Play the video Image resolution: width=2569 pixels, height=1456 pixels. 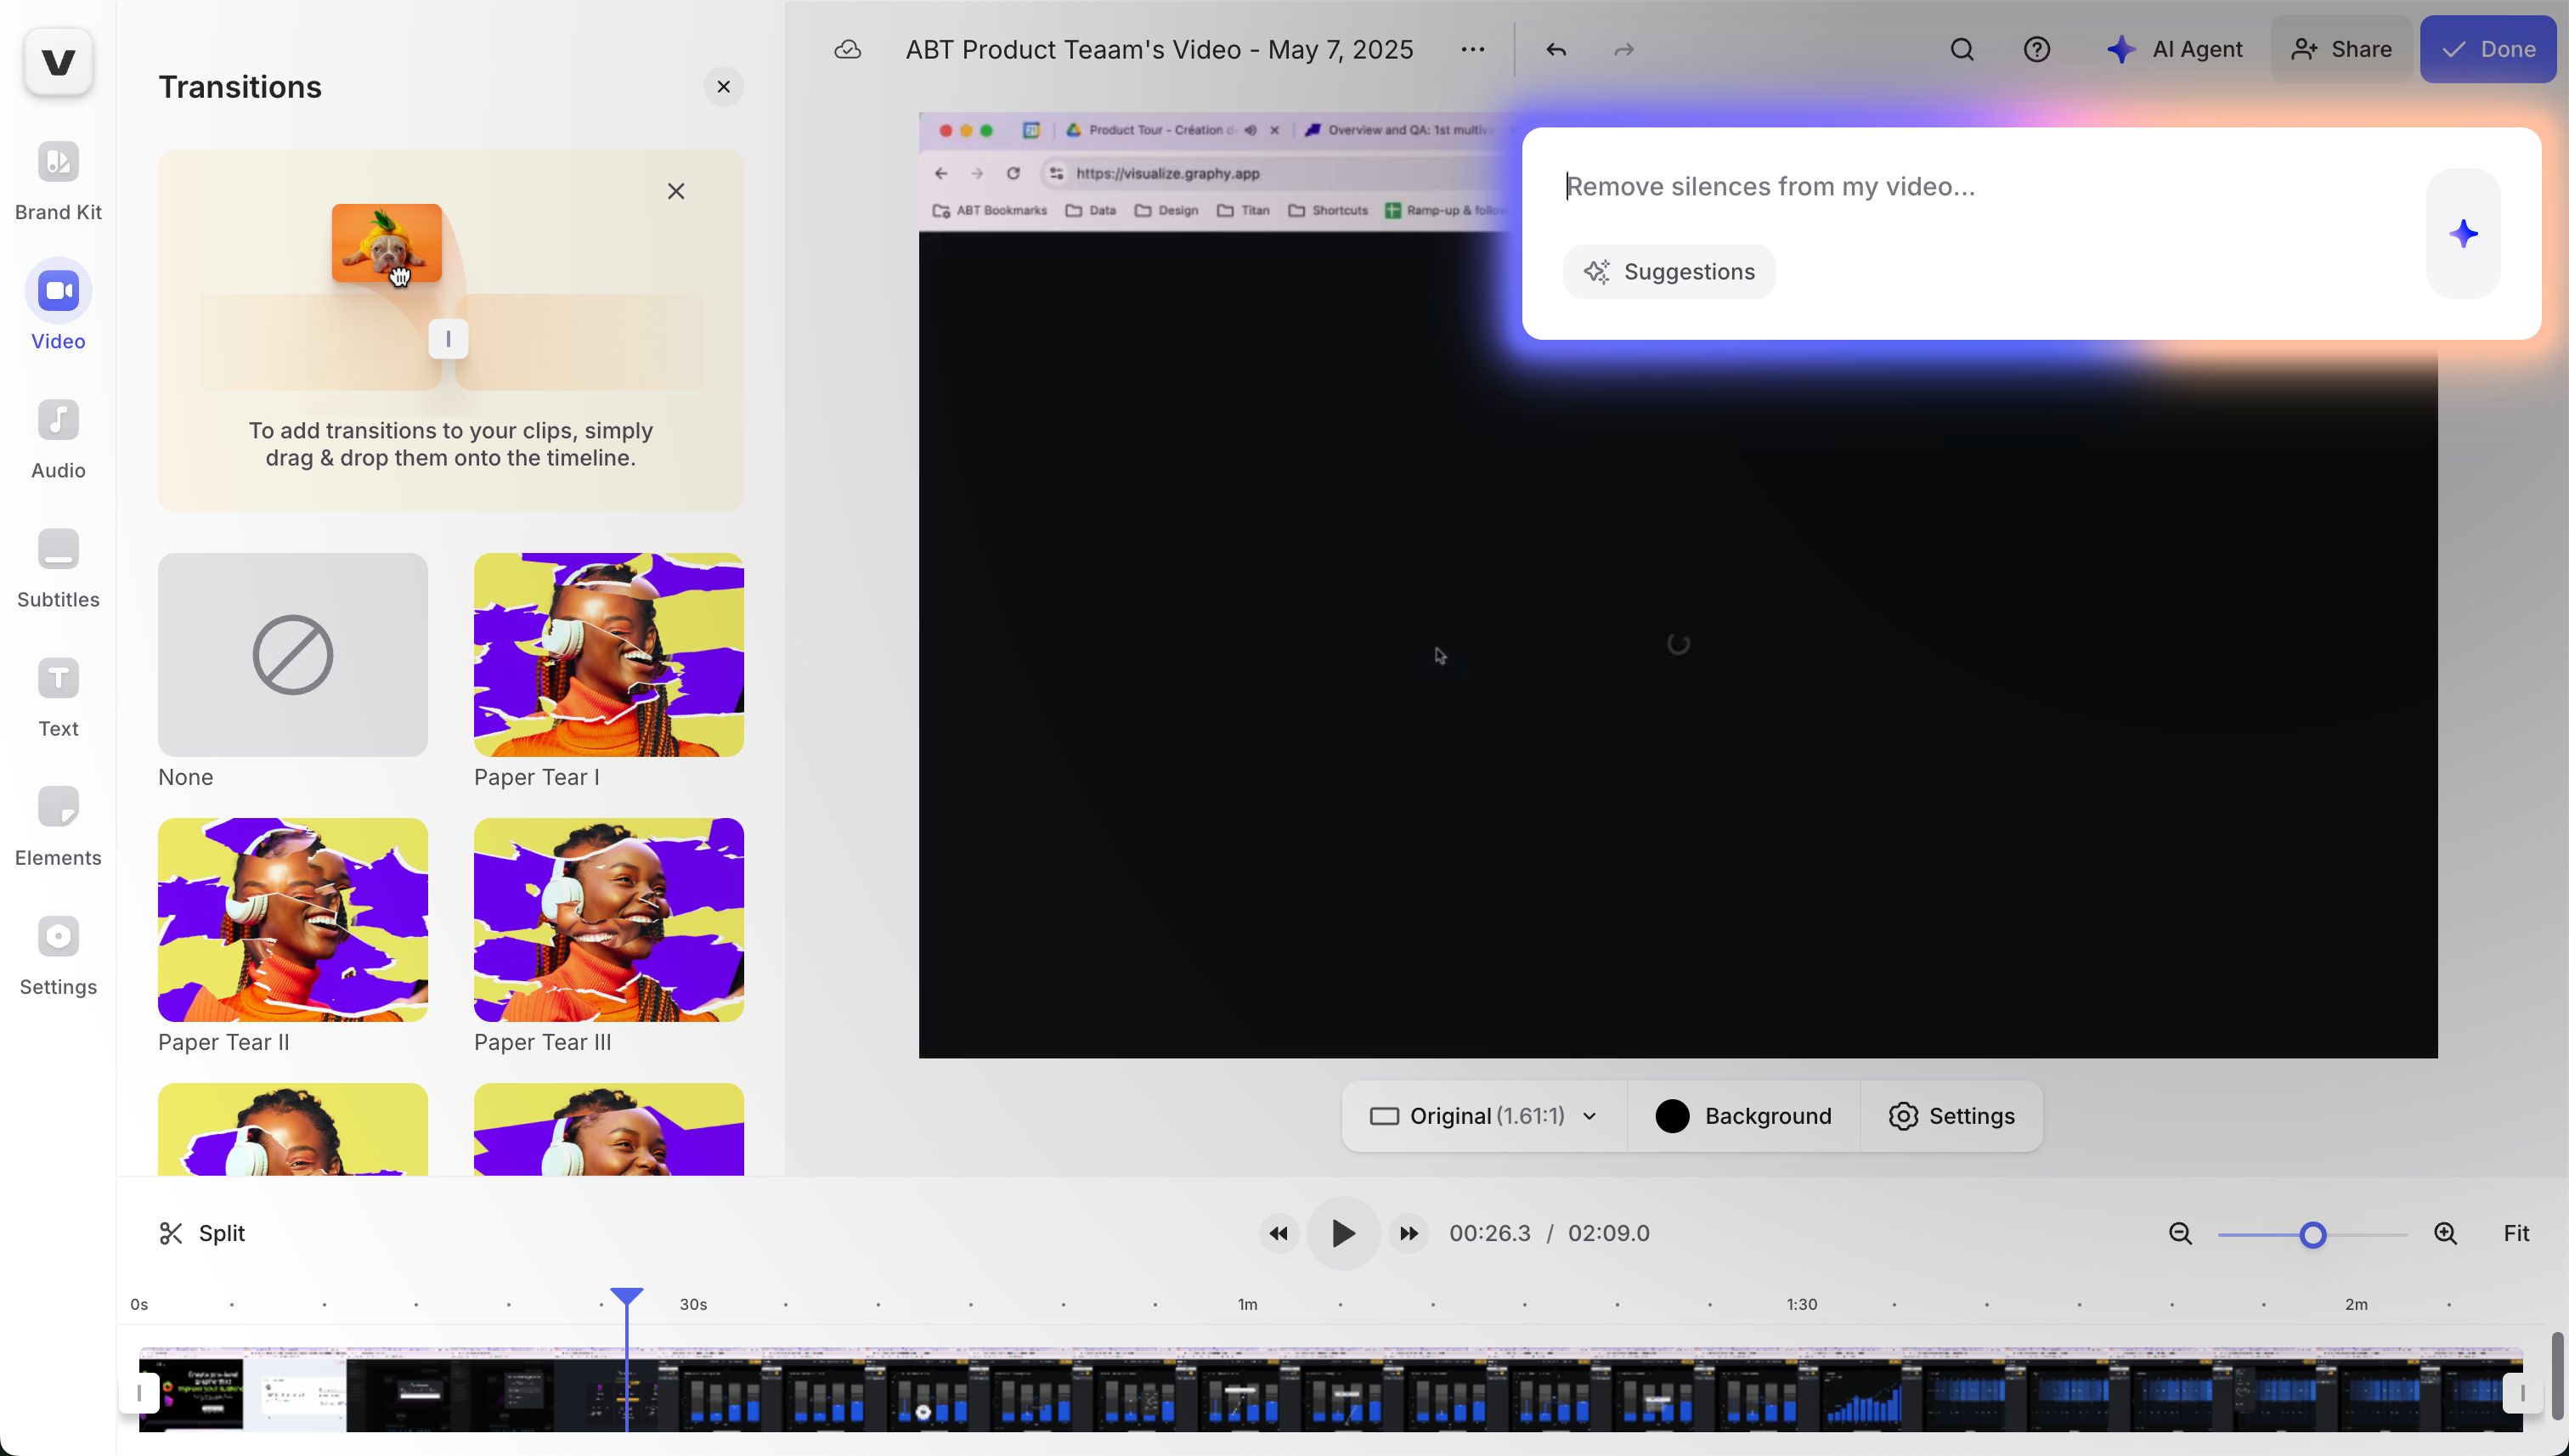[1343, 1233]
